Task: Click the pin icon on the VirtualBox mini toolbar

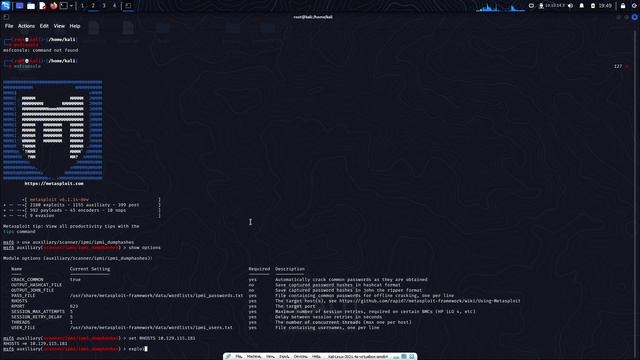Action: coord(228,357)
